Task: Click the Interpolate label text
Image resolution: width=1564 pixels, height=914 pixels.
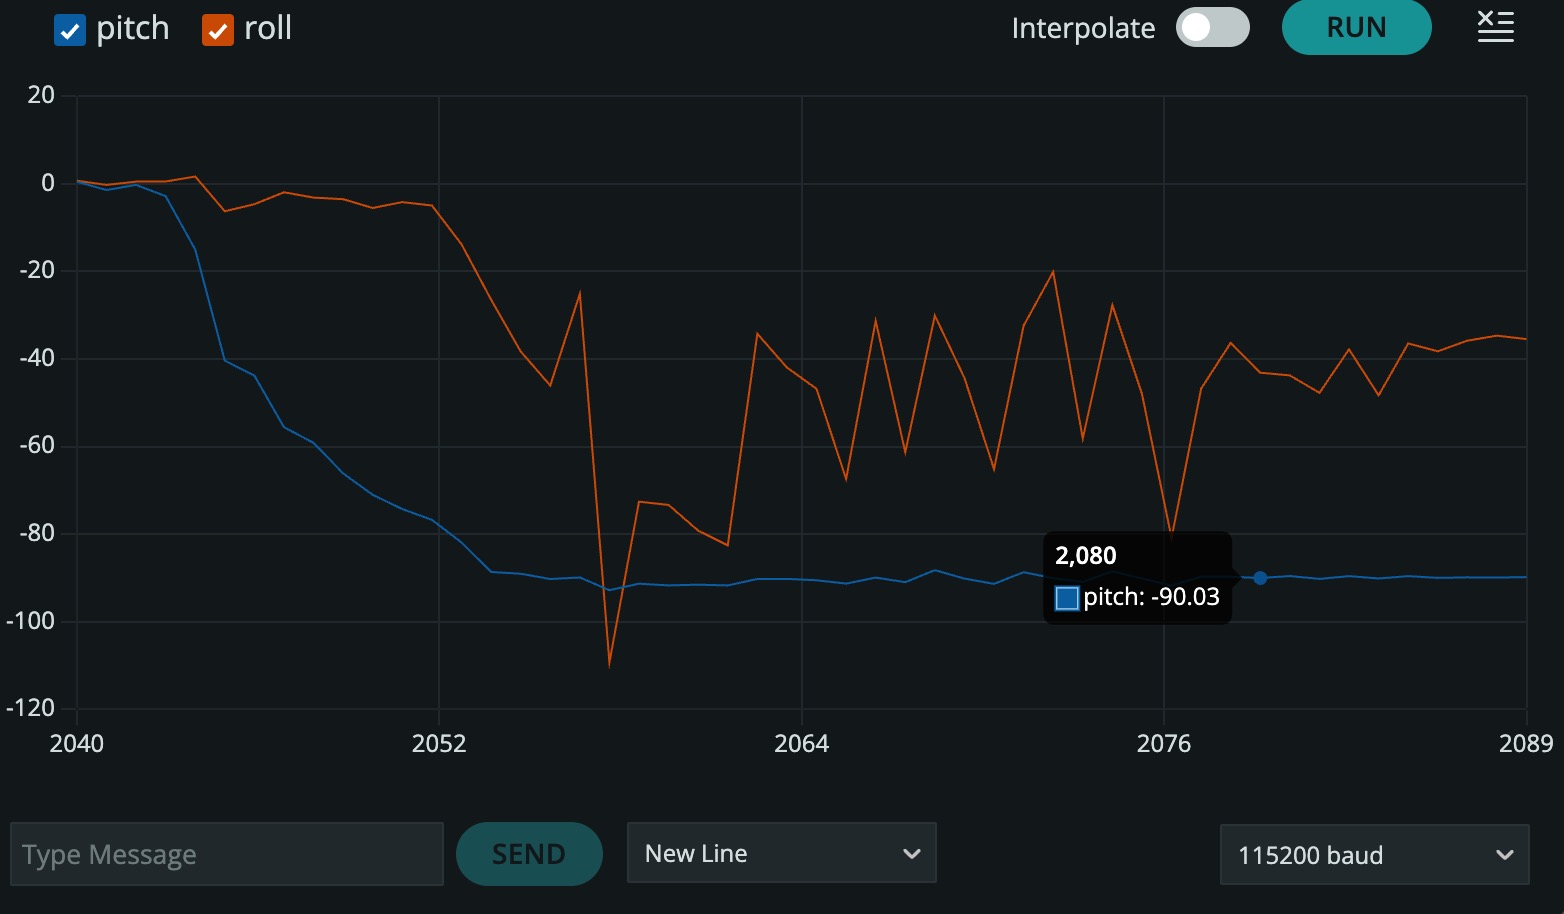Action: tap(1083, 29)
